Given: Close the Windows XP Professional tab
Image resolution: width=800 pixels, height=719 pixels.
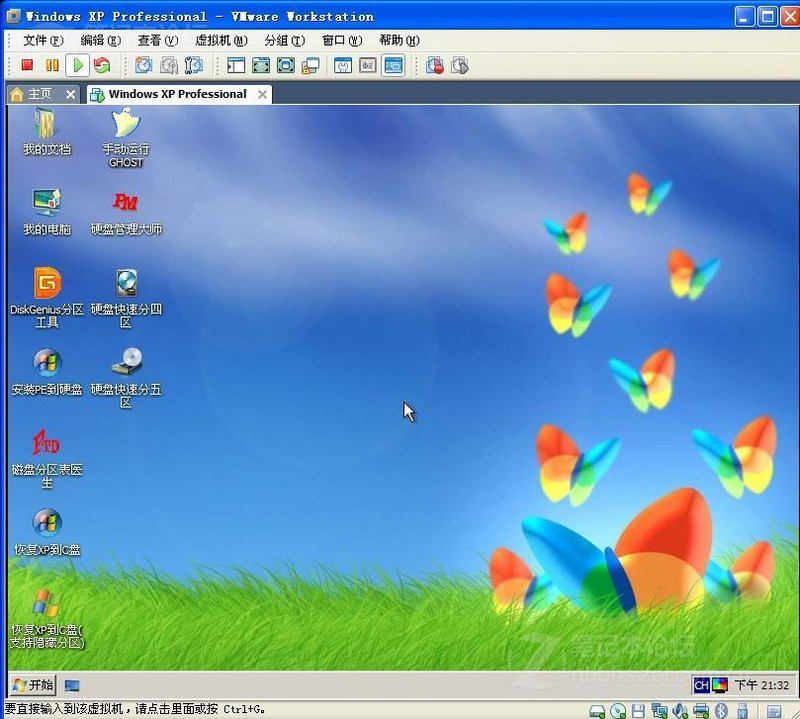Looking at the screenshot, I should coord(263,94).
